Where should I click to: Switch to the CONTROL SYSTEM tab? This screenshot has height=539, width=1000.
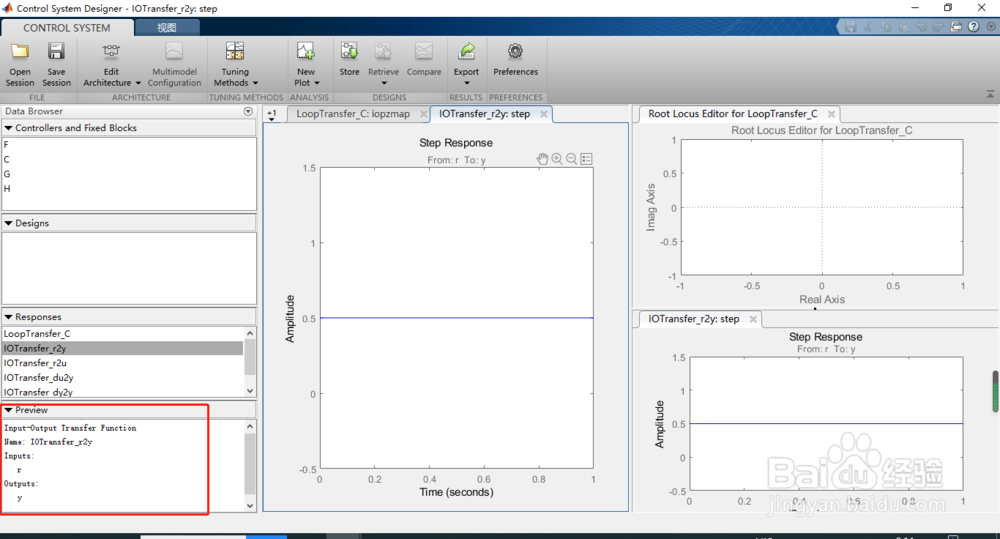click(67, 27)
